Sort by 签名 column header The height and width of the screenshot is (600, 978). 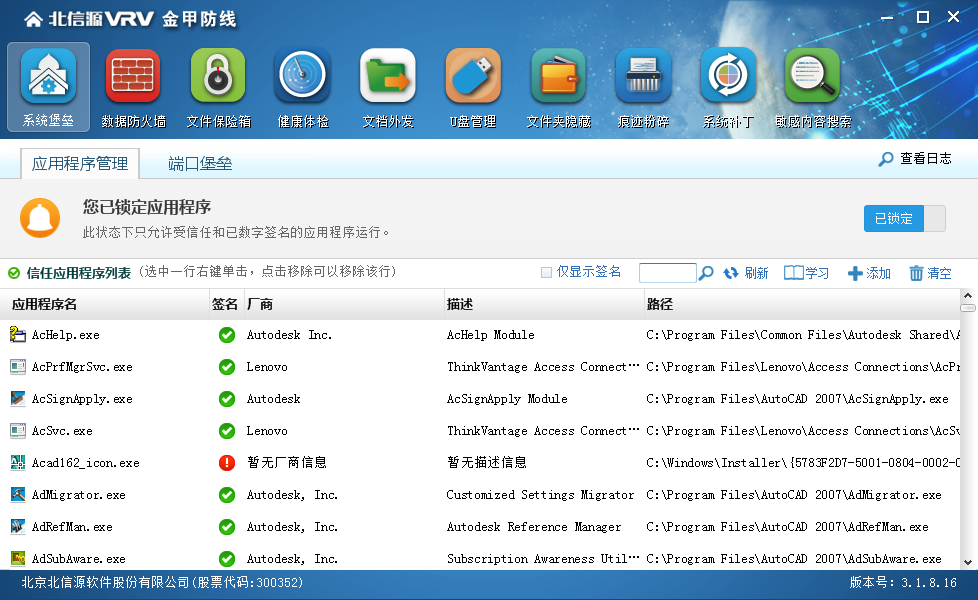click(x=225, y=304)
